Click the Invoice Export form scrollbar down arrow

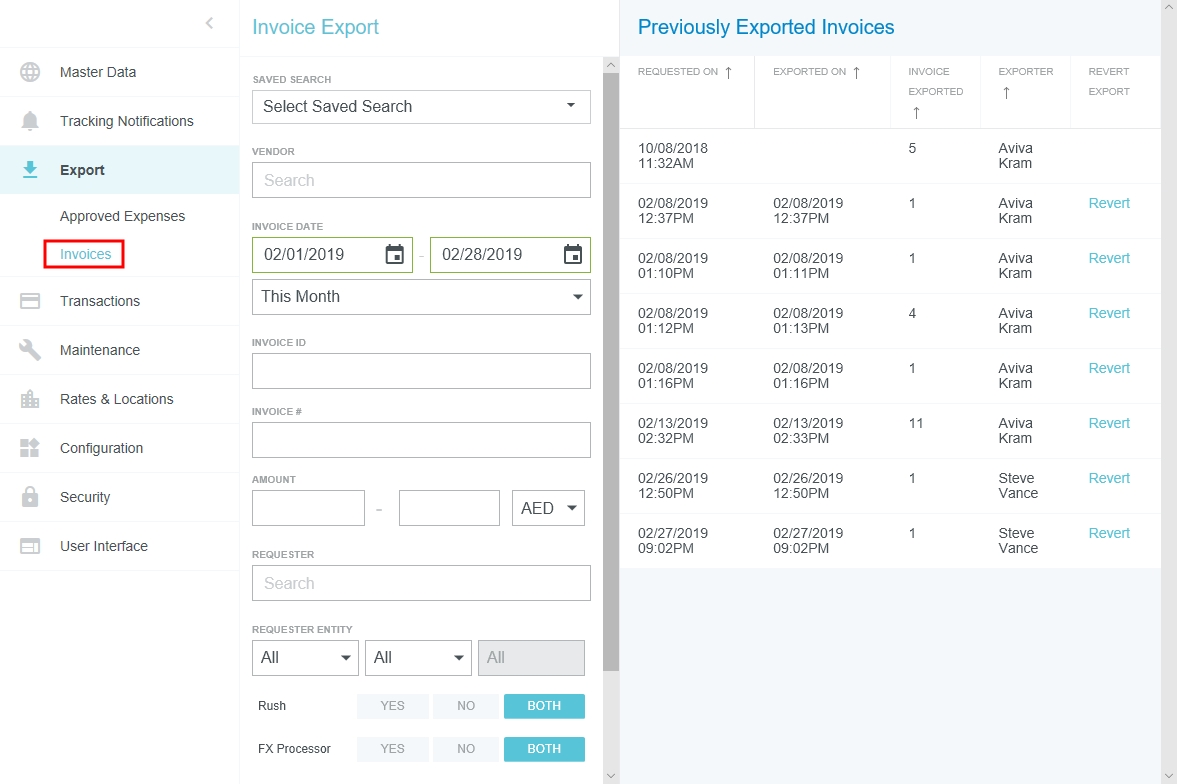(611, 775)
